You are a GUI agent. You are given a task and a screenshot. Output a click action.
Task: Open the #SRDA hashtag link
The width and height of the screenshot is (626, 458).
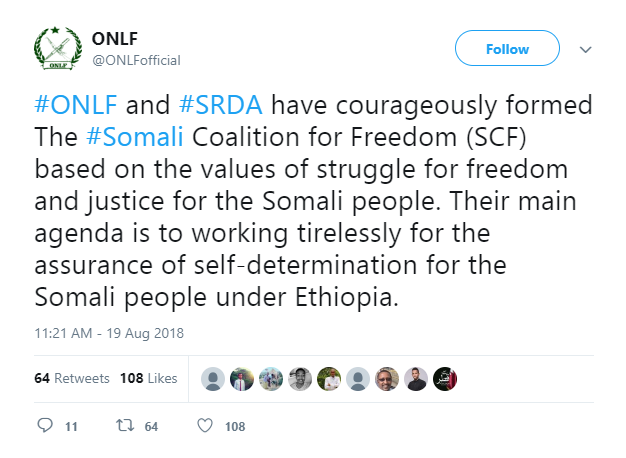pyautogui.click(x=221, y=105)
